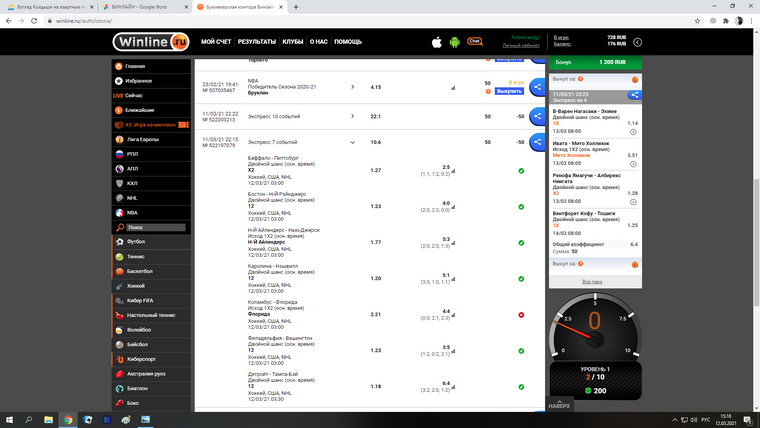This screenshot has height=428, width=760.
Task: Open the Футбол soccer ball item
Action: [x=151, y=241]
